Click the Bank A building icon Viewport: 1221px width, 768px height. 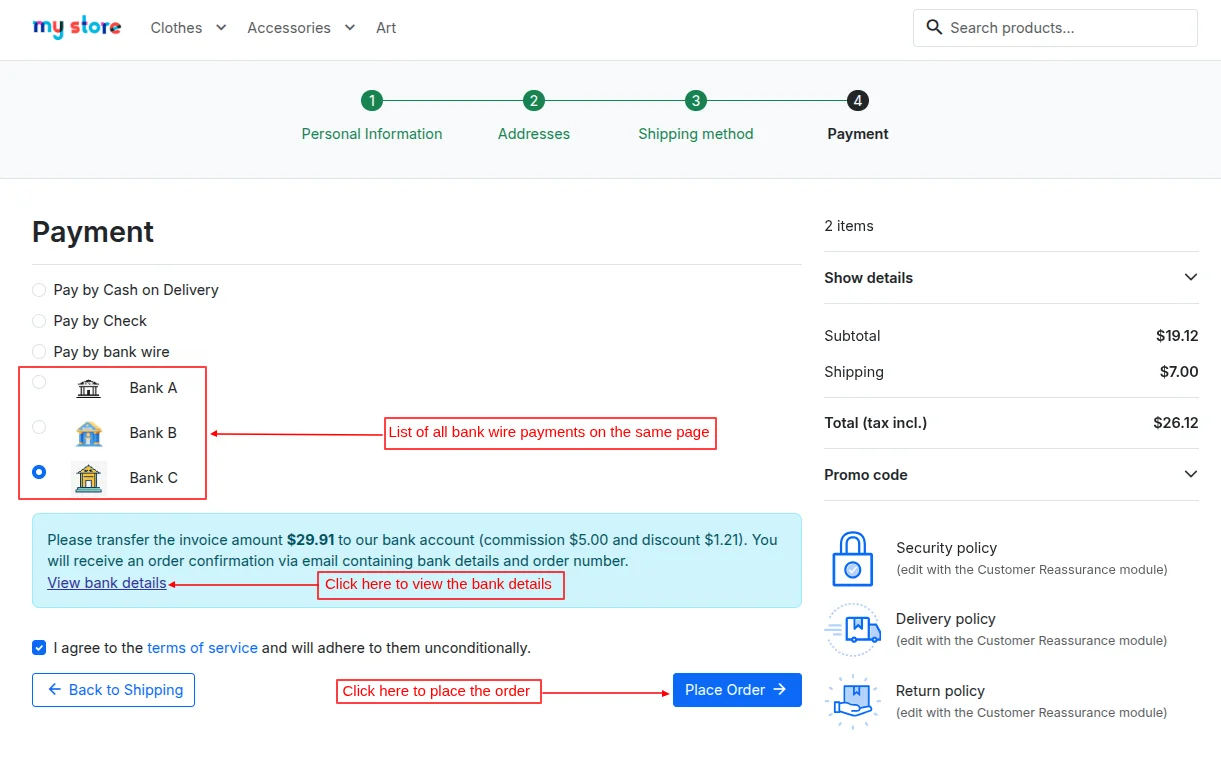click(89, 388)
